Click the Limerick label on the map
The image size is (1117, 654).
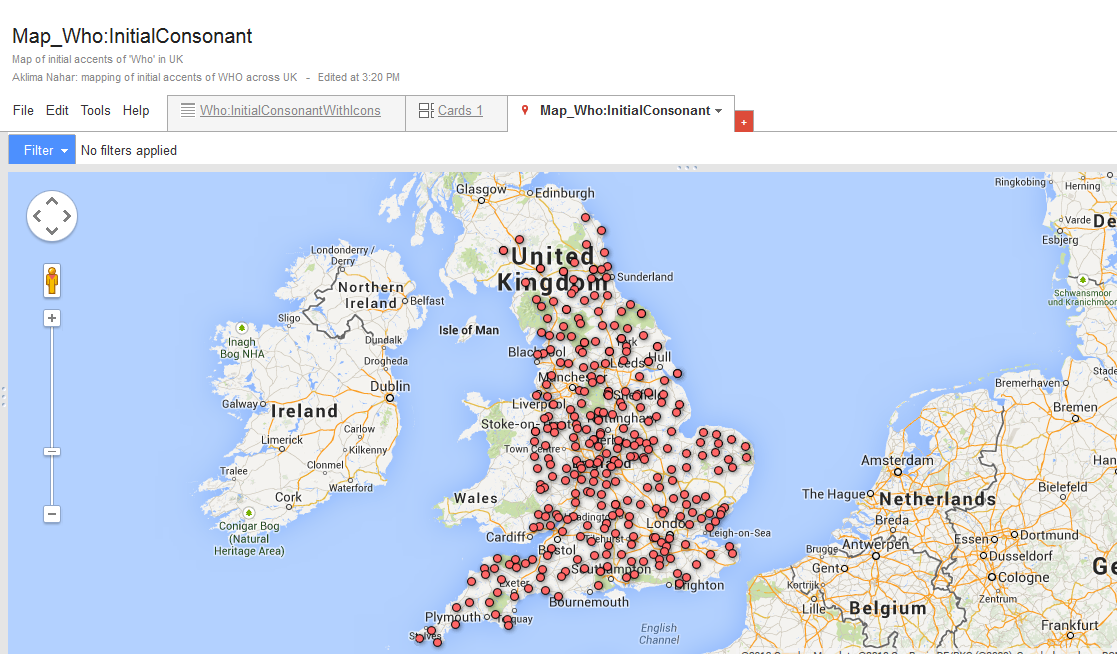tap(282, 440)
